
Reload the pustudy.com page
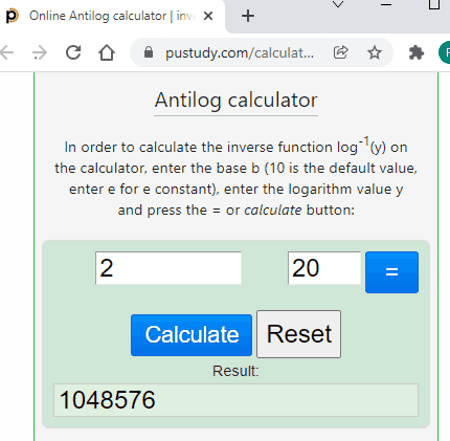pos(73,52)
